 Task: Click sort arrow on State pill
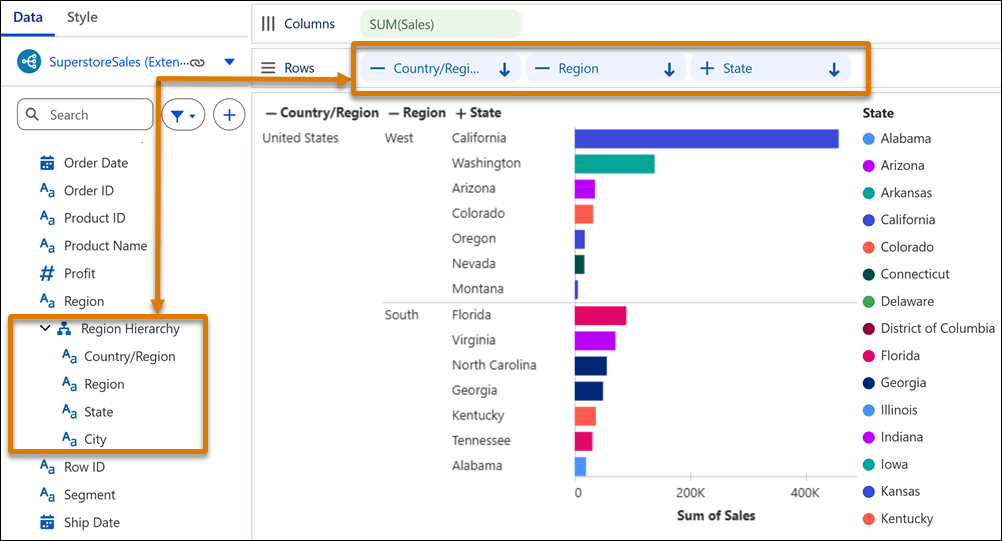point(834,69)
